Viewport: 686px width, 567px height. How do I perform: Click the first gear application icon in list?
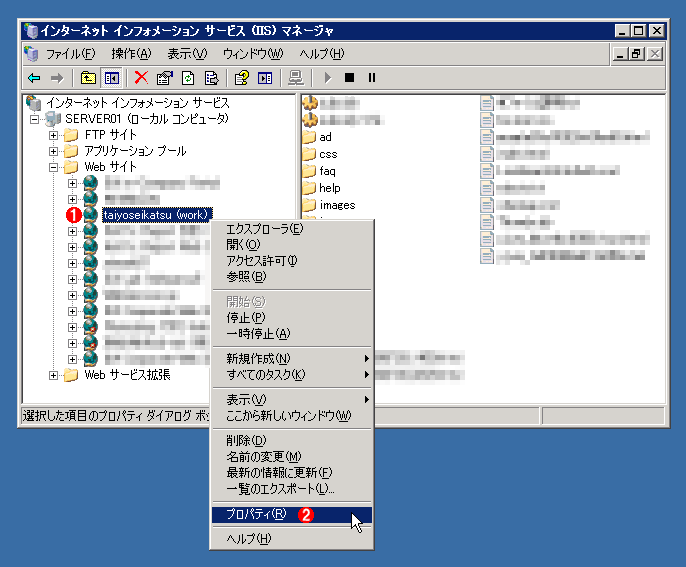click(x=310, y=103)
